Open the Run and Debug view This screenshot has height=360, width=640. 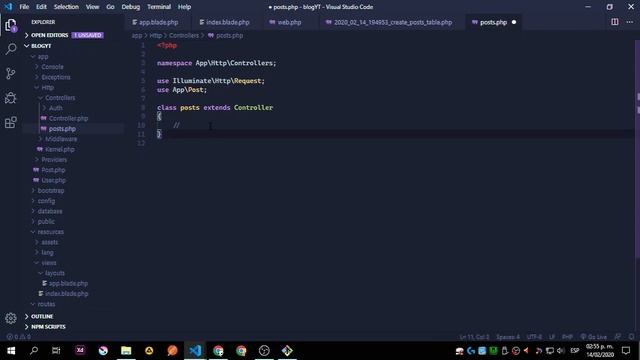(x=11, y=98)
